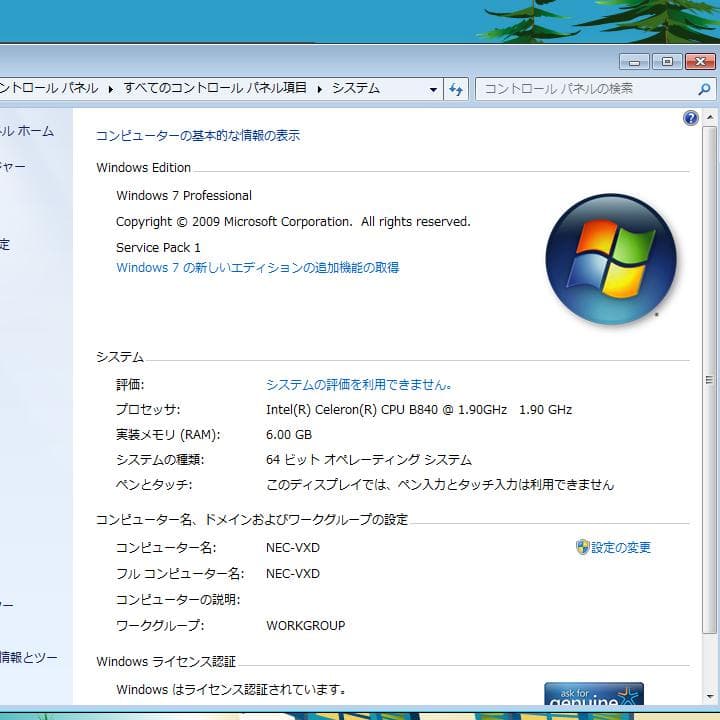Click the Copyright © 2009 Microsoft Corporation text

click(293, 222)
